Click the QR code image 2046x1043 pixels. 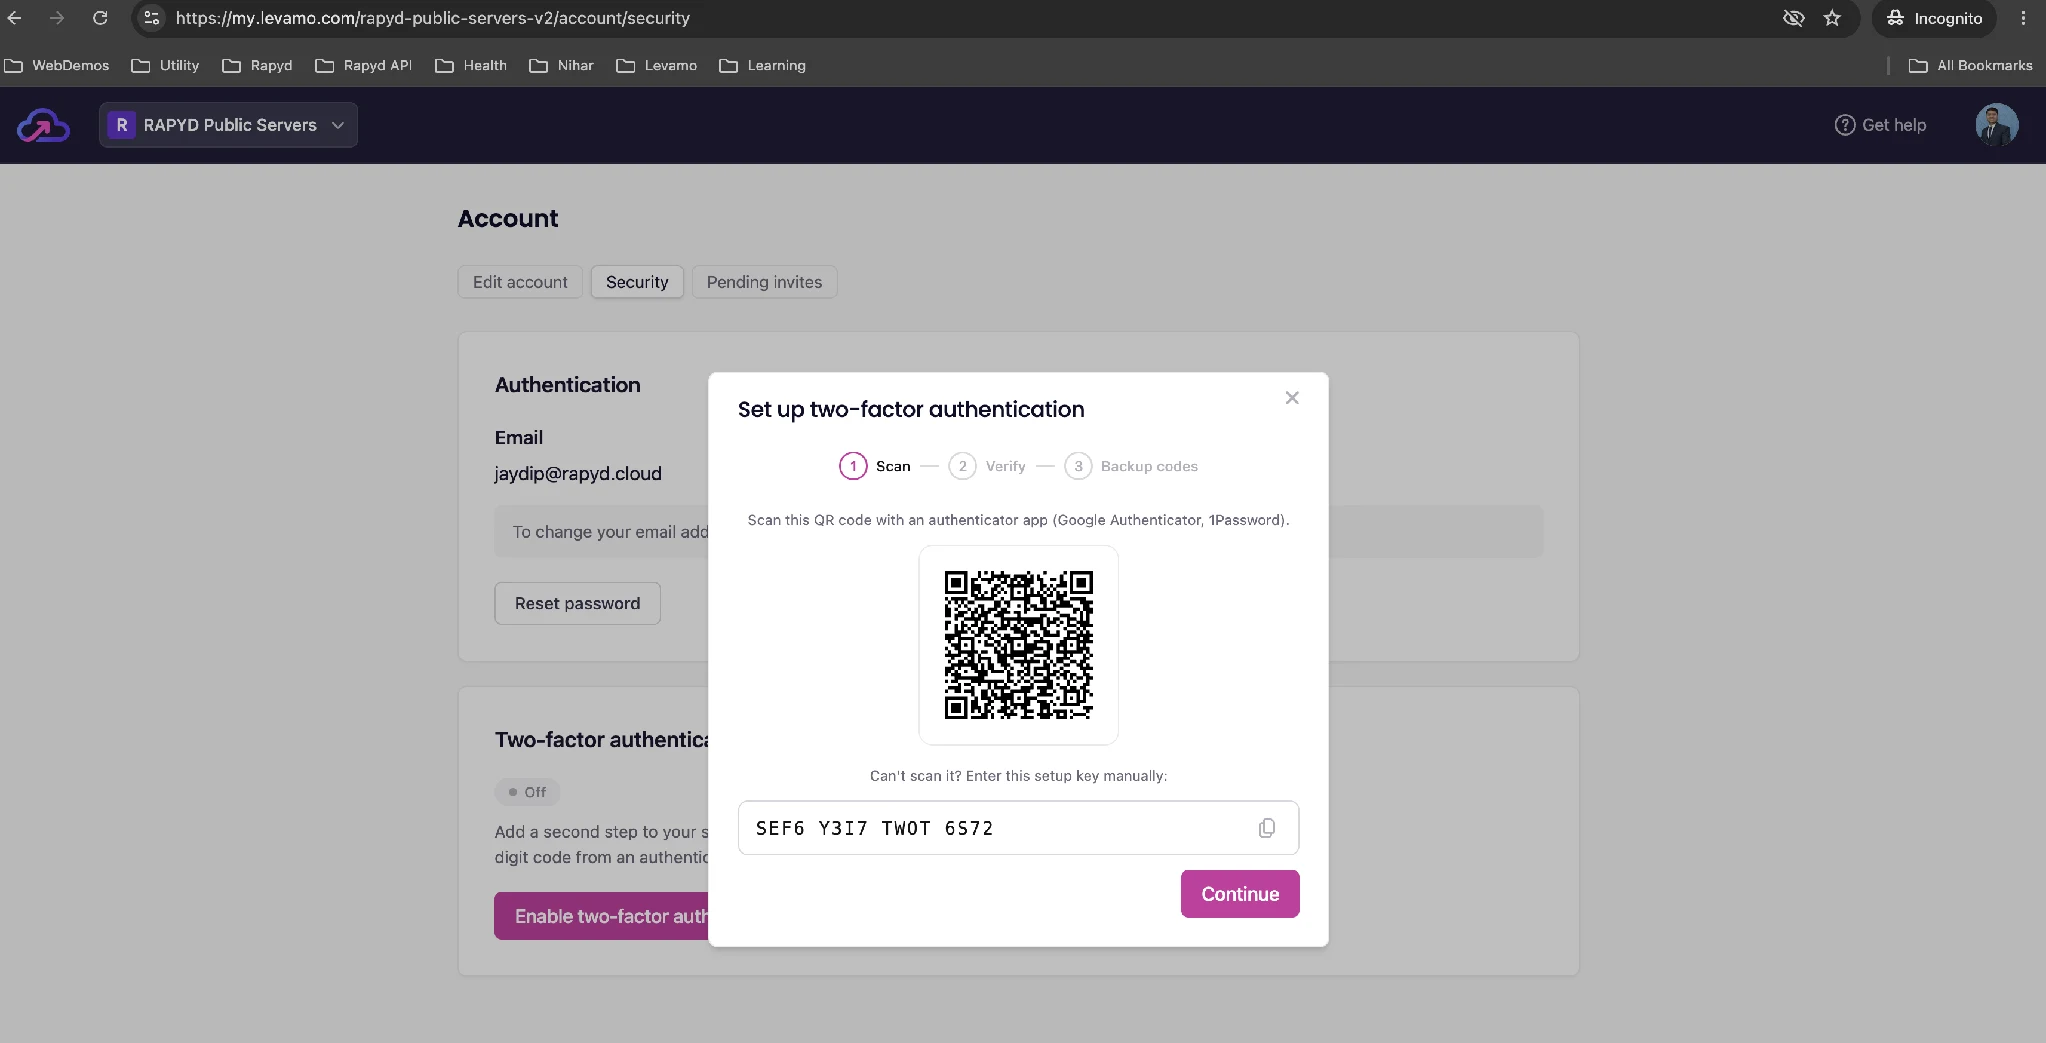pos(1018,645)
